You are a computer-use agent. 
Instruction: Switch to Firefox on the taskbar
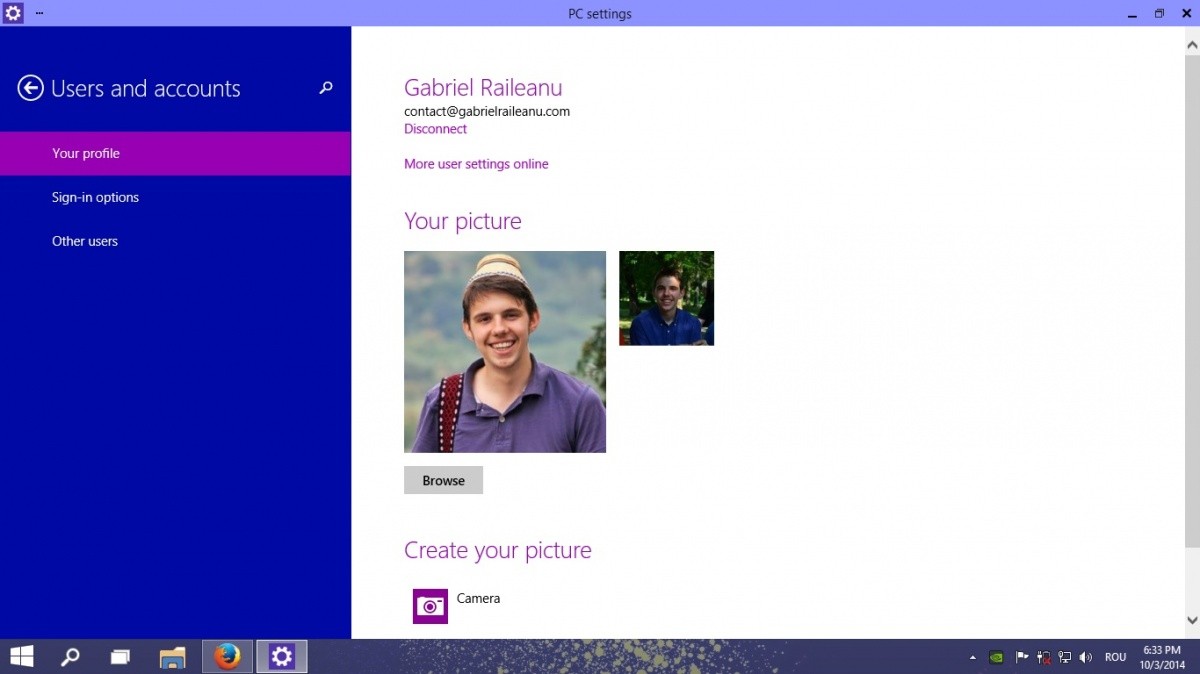point(227,656)
